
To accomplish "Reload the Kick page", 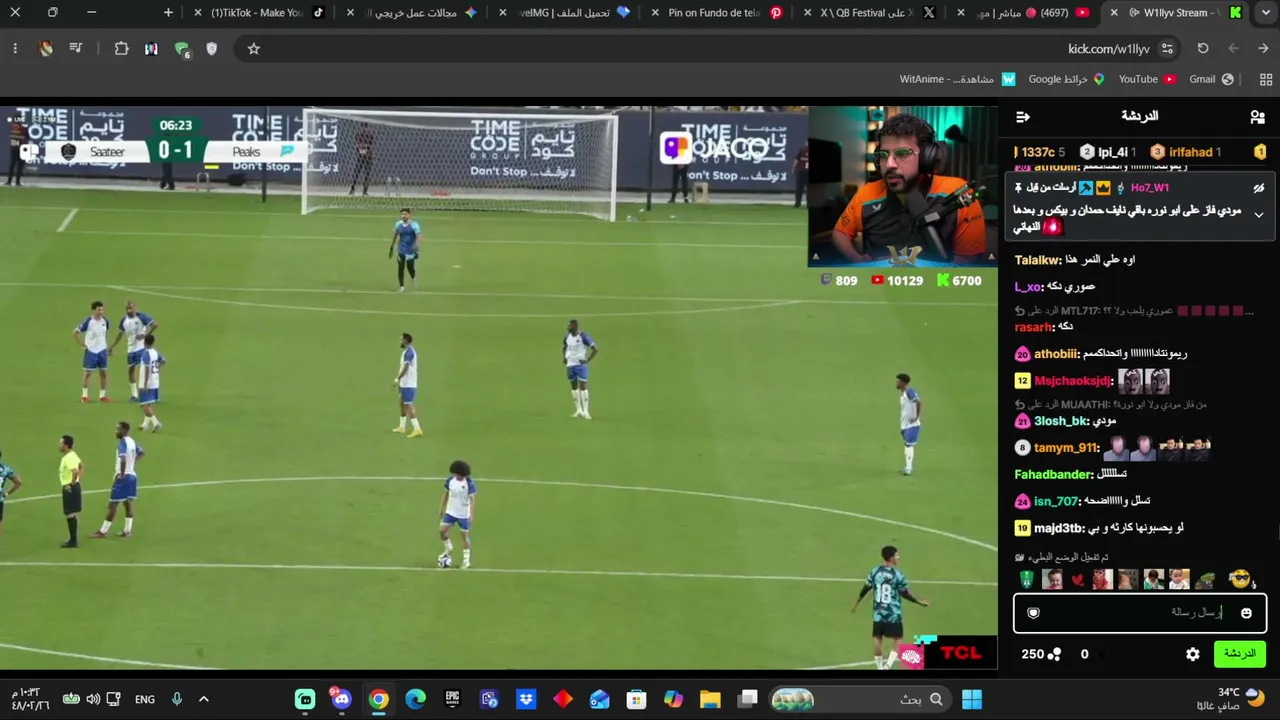I will [1203, 48].
